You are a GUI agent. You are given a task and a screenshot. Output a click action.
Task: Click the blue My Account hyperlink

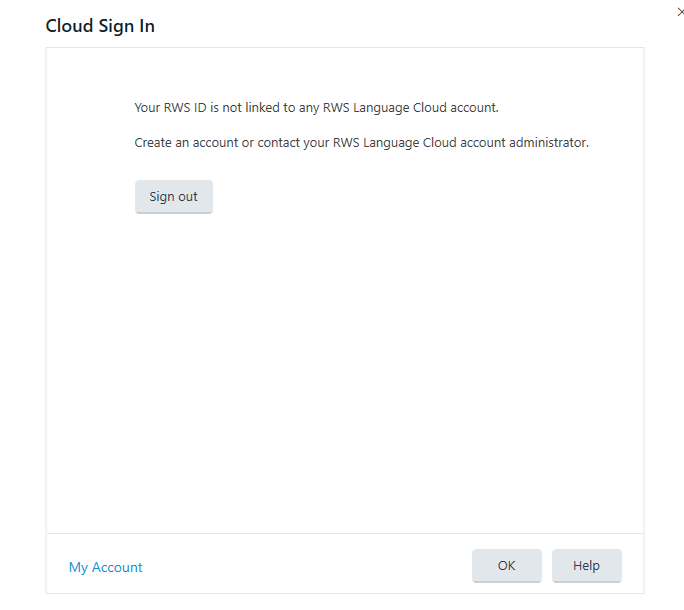(x=106, y=567)
